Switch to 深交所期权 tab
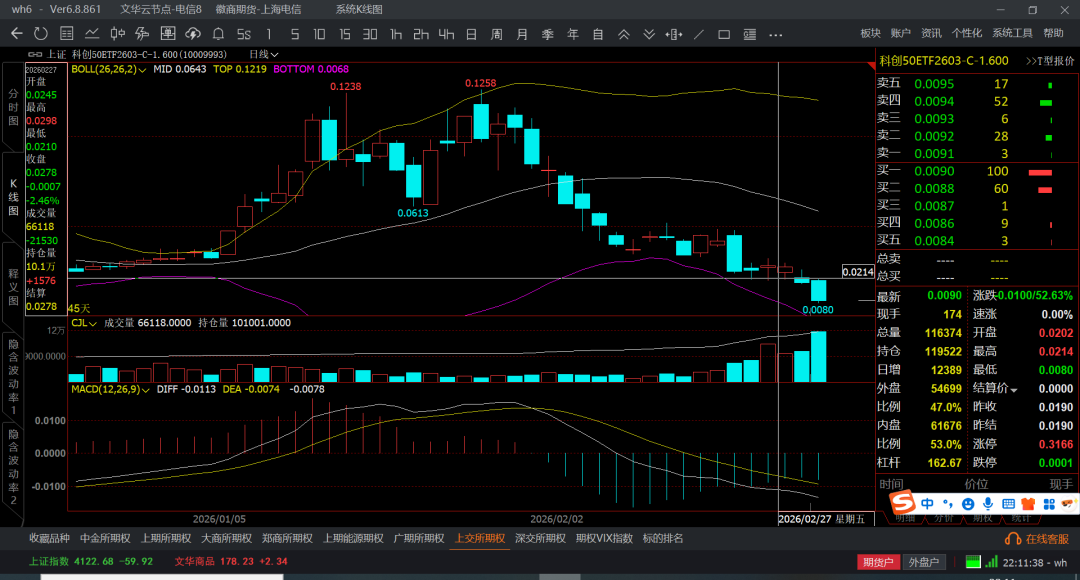Viewport: 1080px width, 580px height. point(540,538)
